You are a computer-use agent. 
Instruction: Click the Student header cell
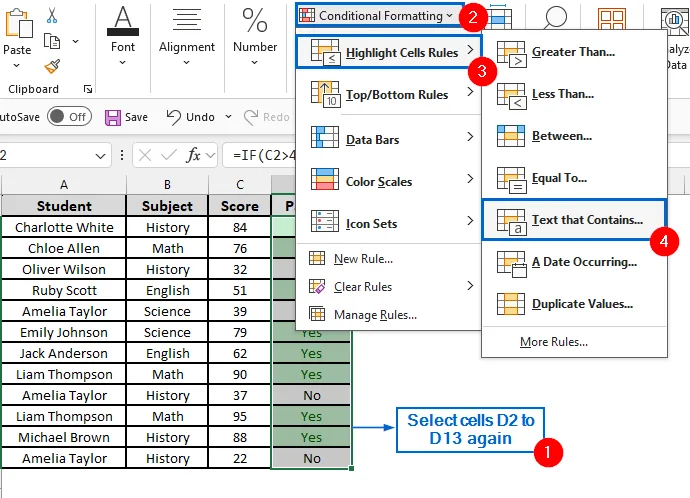point(64,206)
